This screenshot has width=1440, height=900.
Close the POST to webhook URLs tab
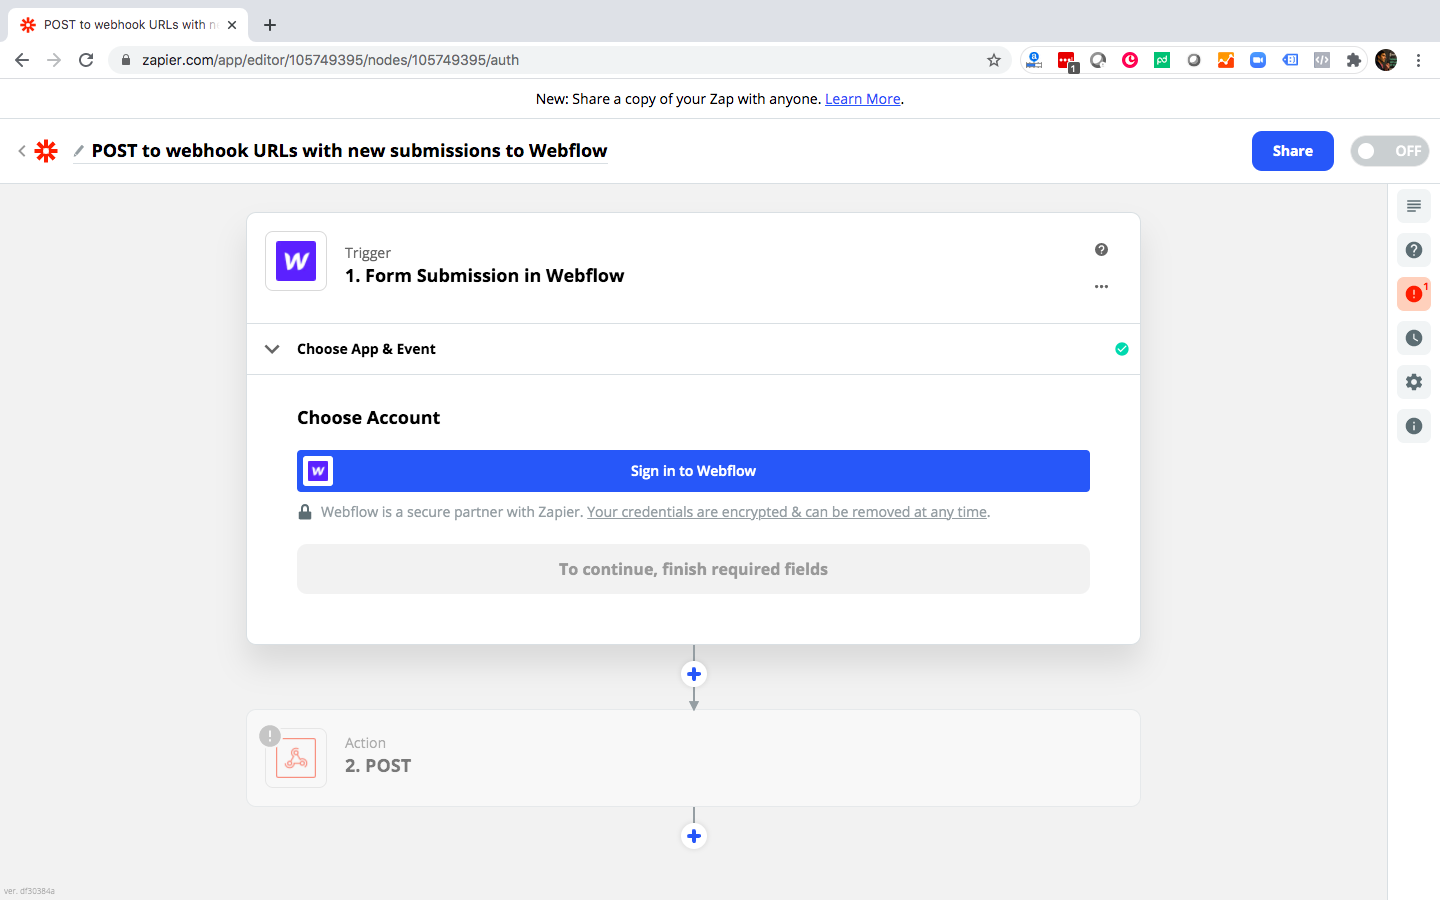tap(232, 25)
